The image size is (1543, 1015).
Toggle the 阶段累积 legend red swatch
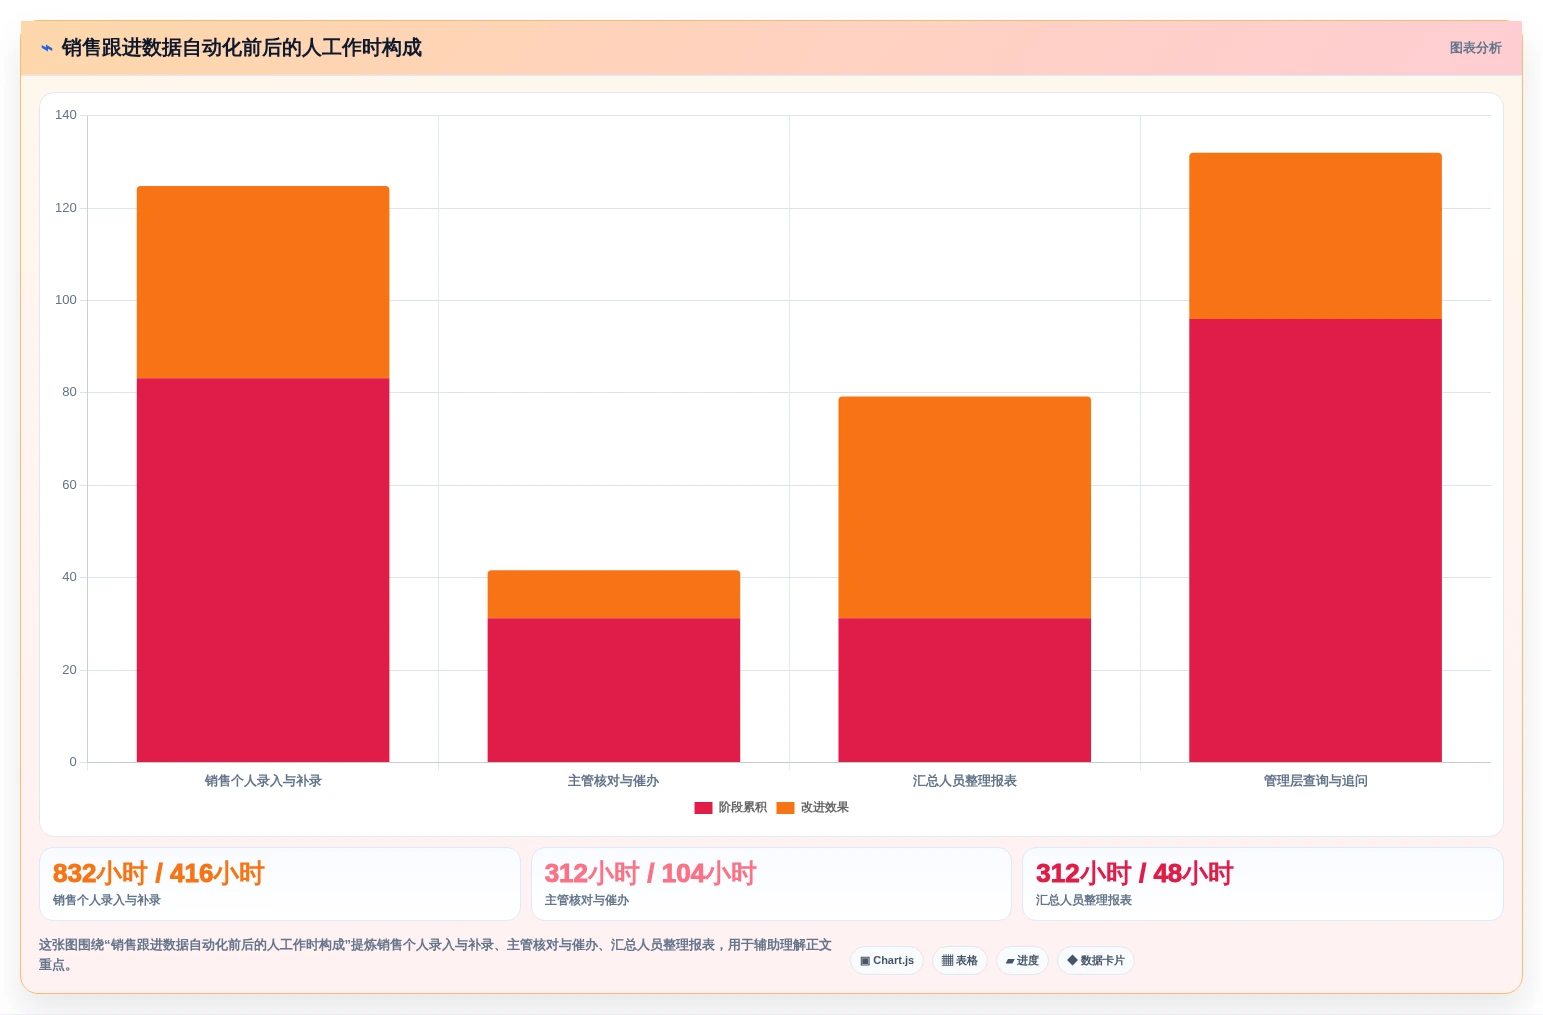(x=703, y=808)
